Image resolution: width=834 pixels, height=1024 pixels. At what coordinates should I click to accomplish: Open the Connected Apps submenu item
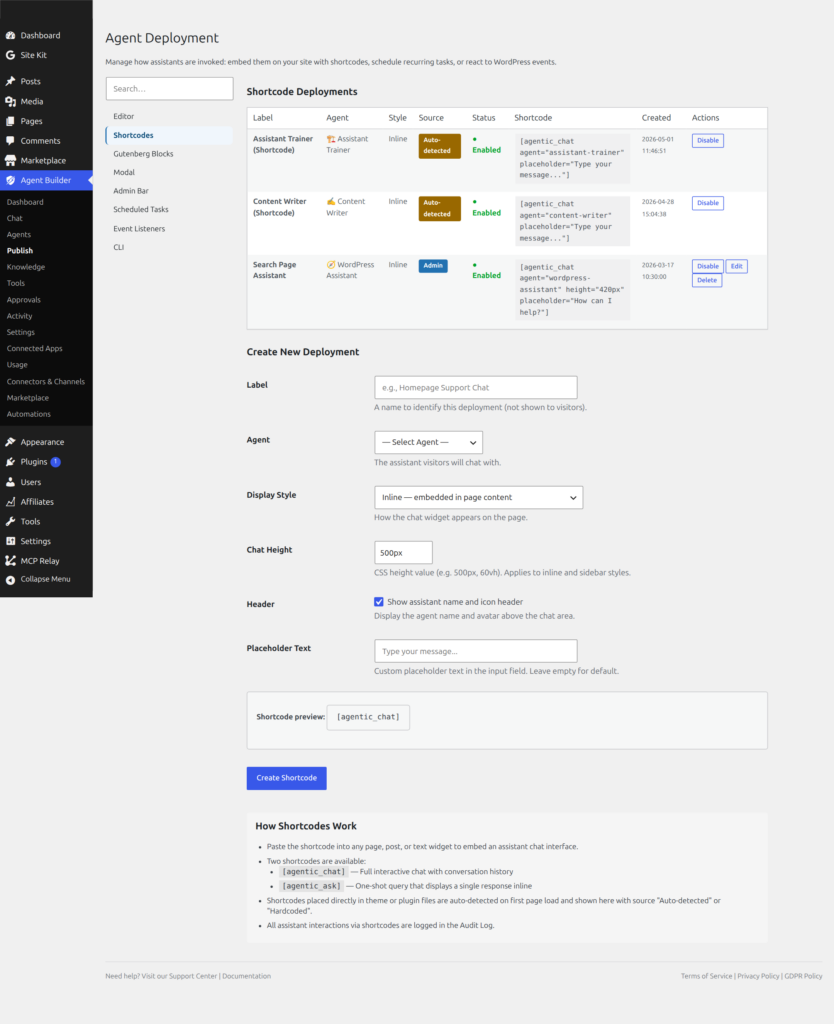point(35,349)
